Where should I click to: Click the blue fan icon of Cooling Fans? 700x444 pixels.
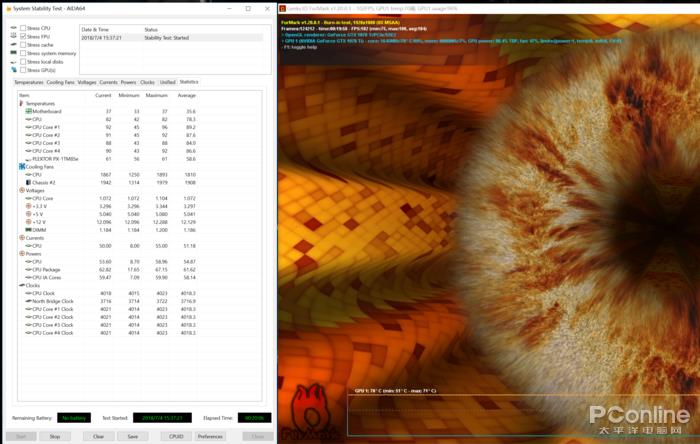click(x=22, y=166)
